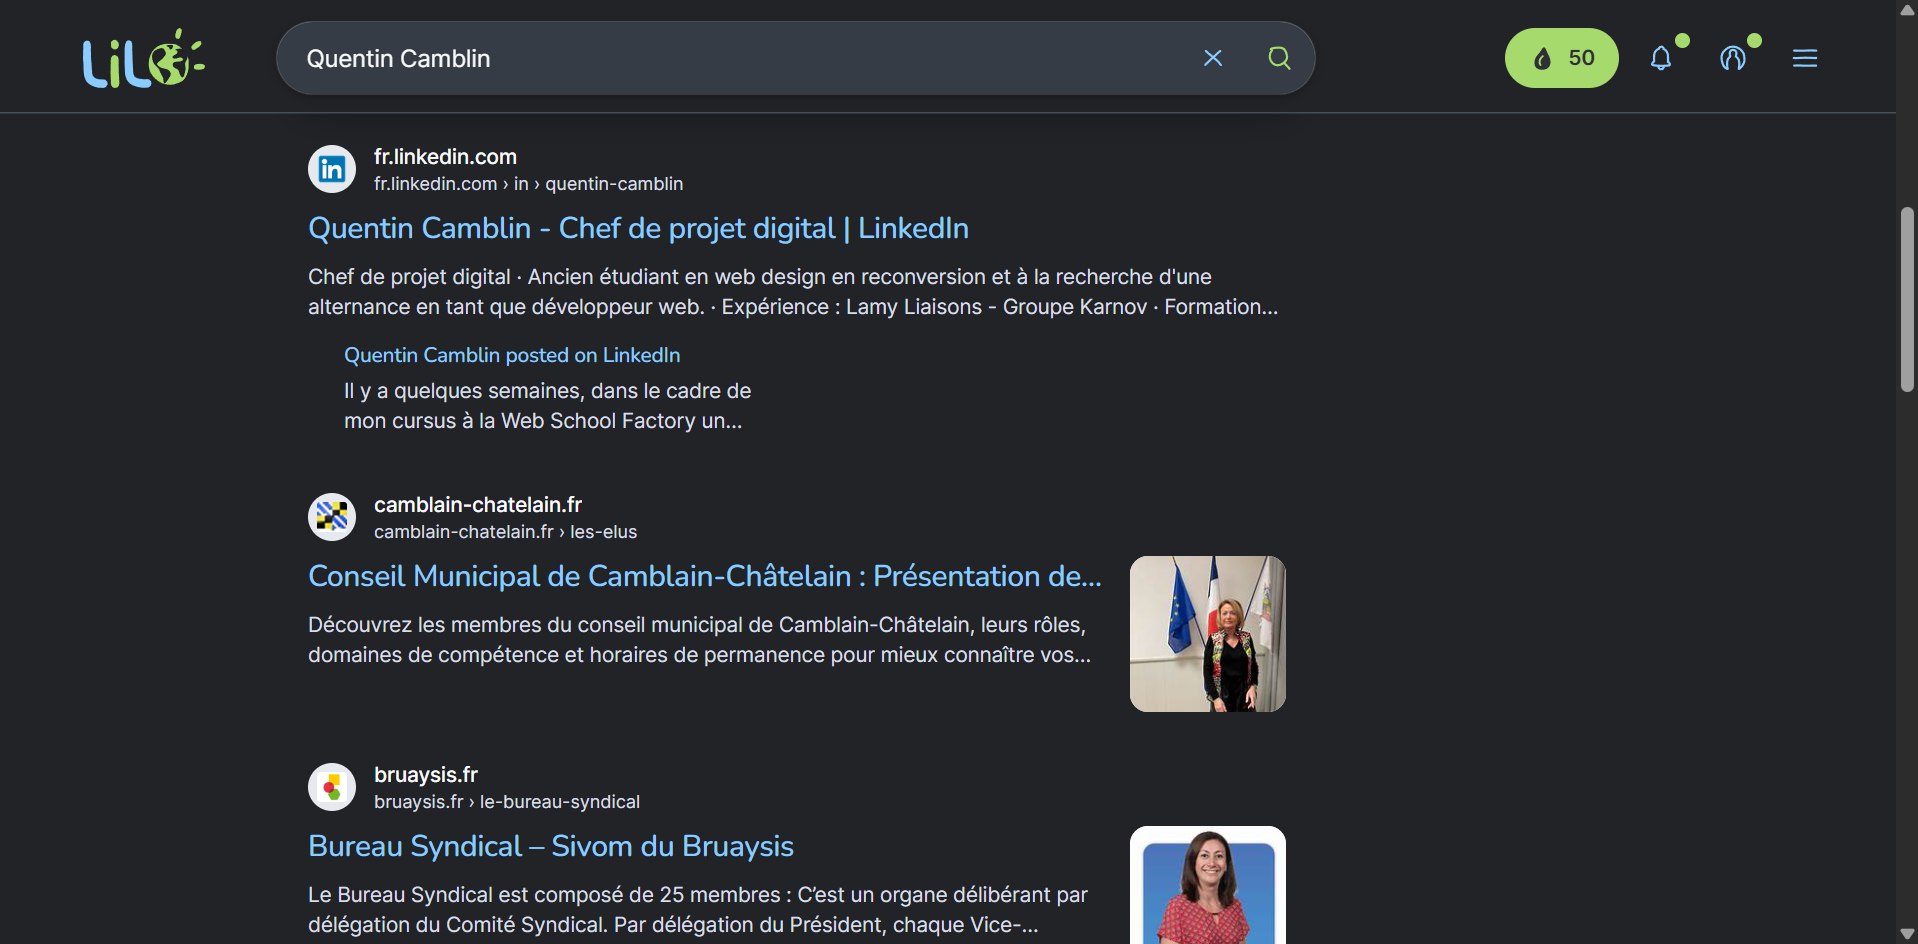The width and height of the screenshot is (1918, 944).
Task: Click the camblain-chatelain.fr site name
Action: (x=478, y=505)
